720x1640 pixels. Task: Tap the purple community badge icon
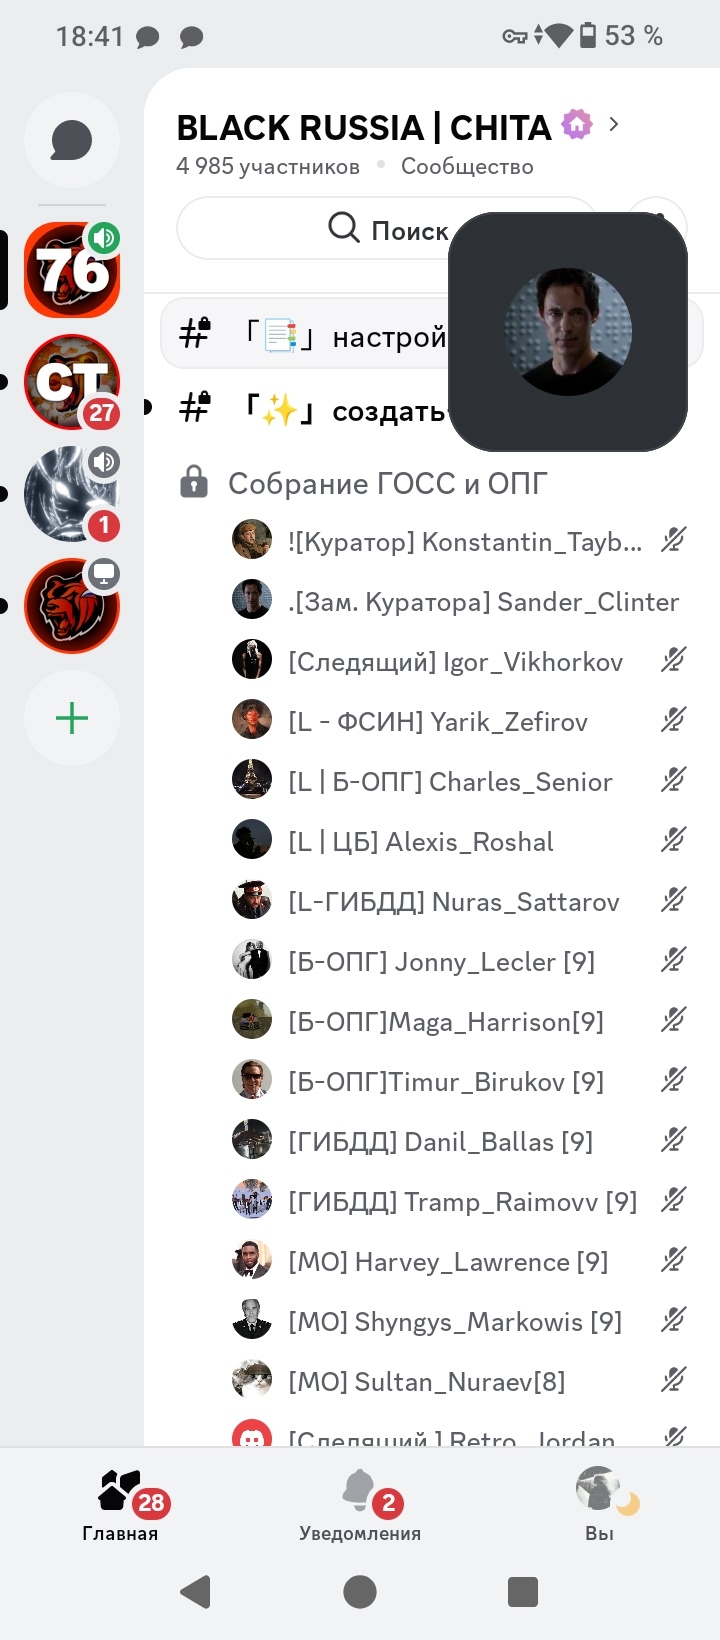pyautogui.click(x=577, y=124)
